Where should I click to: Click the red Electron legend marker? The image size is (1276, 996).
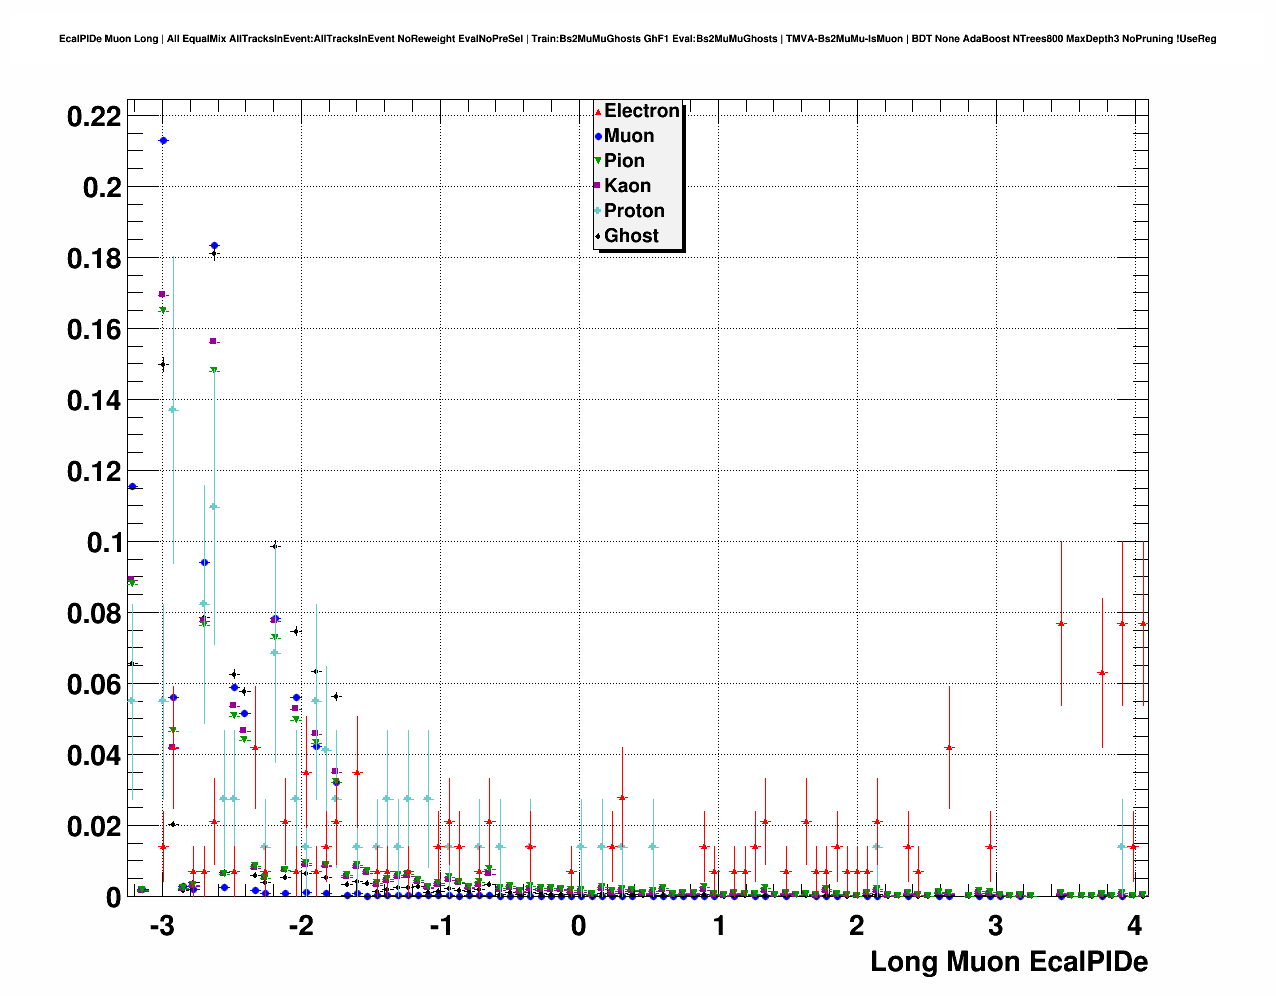598,111
